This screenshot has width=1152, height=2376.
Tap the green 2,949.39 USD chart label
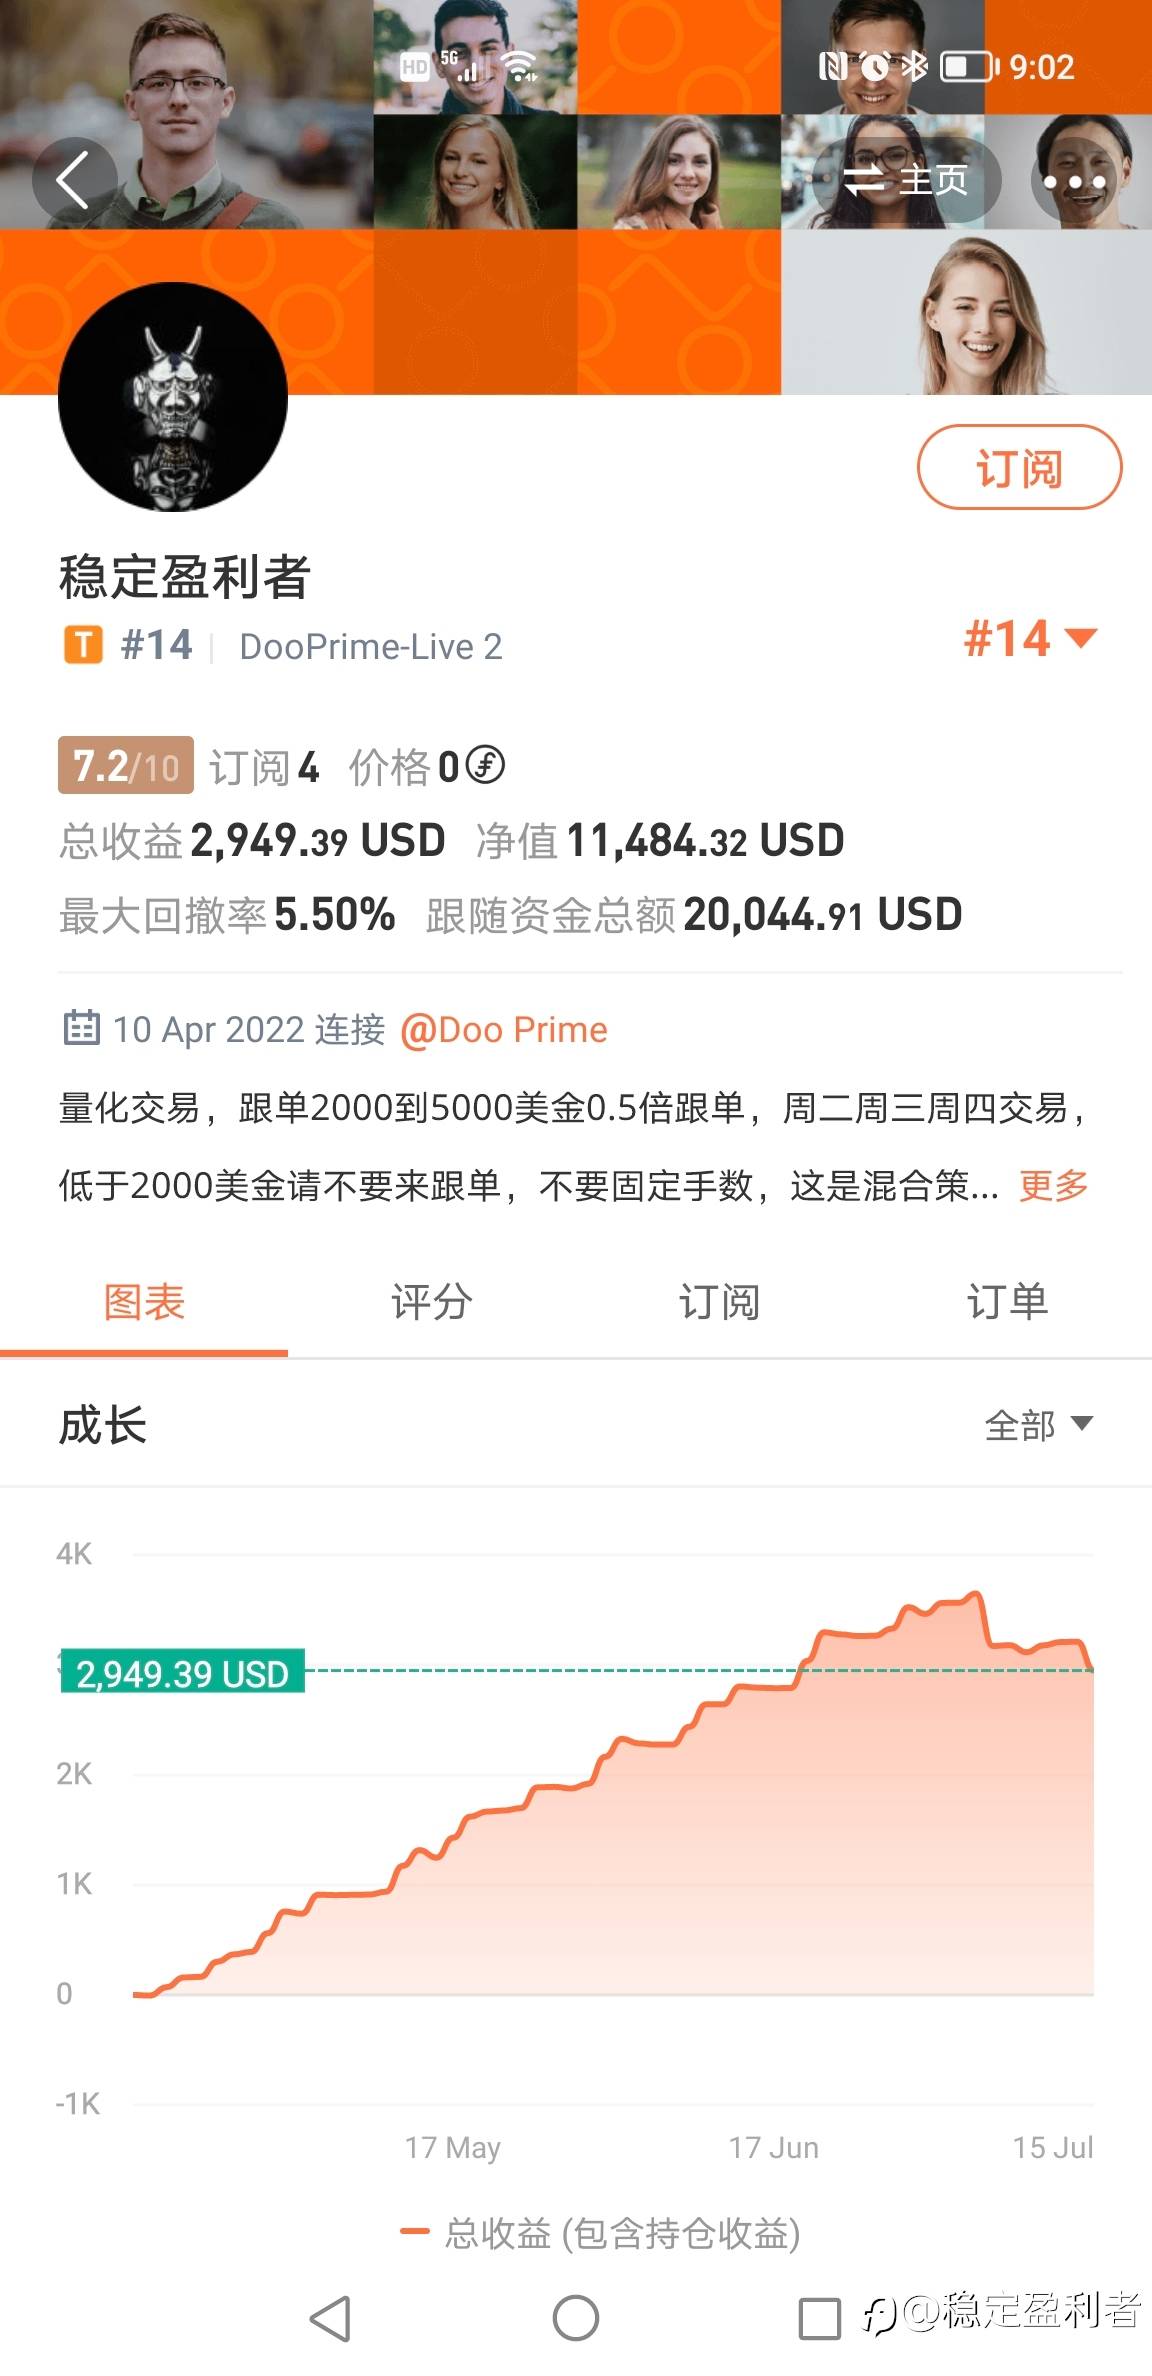pyautogui.click(x=182, y=1673)
